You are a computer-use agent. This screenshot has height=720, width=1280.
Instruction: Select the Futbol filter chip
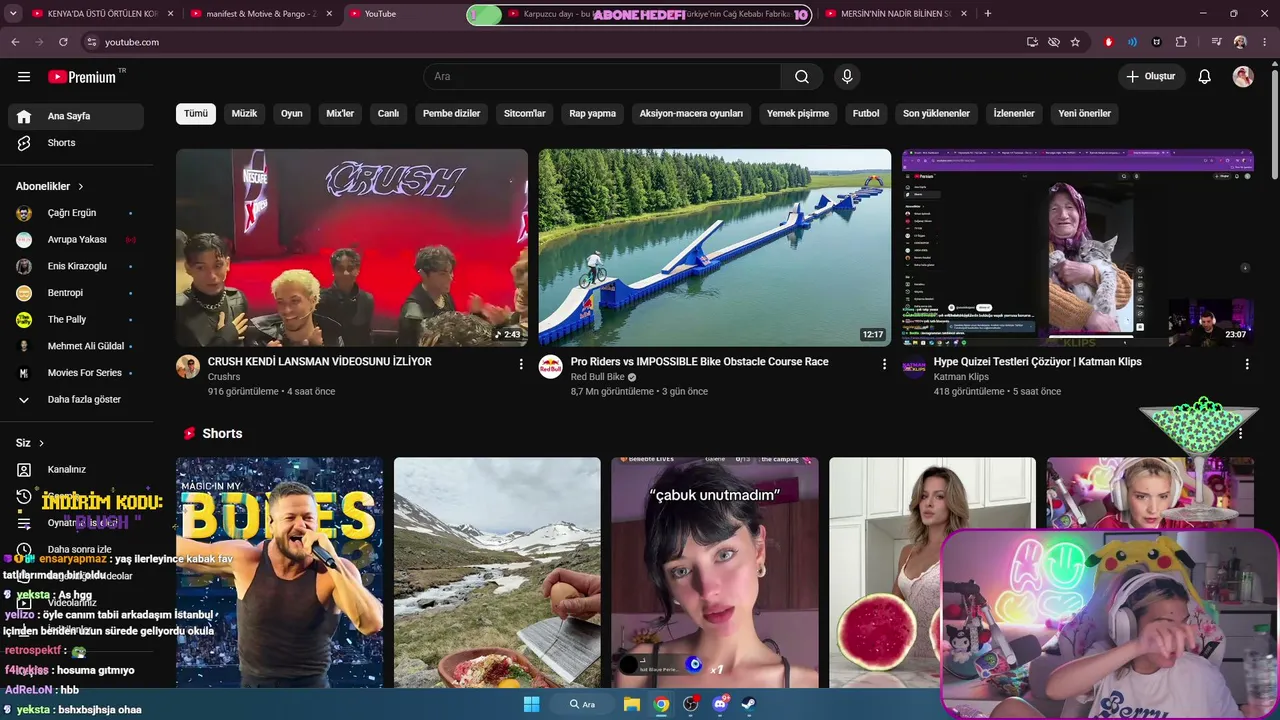tap(866, 114)
